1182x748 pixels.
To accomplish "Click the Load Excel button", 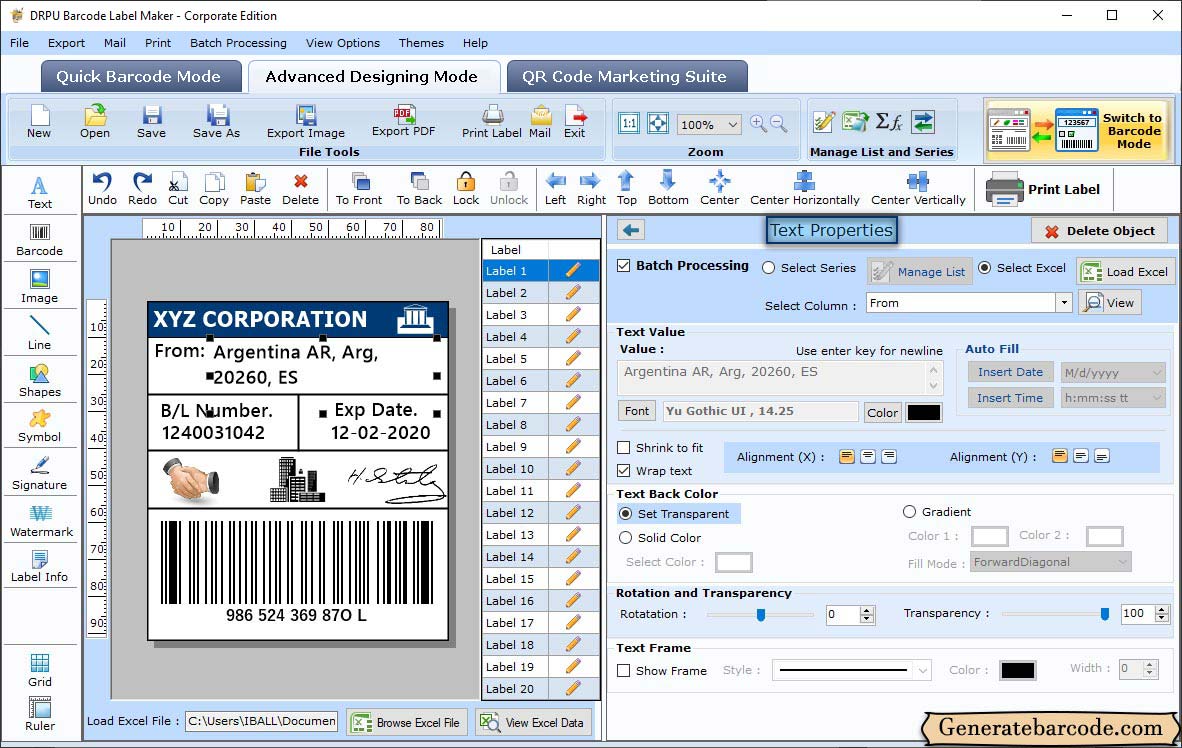I will 1126,271.
